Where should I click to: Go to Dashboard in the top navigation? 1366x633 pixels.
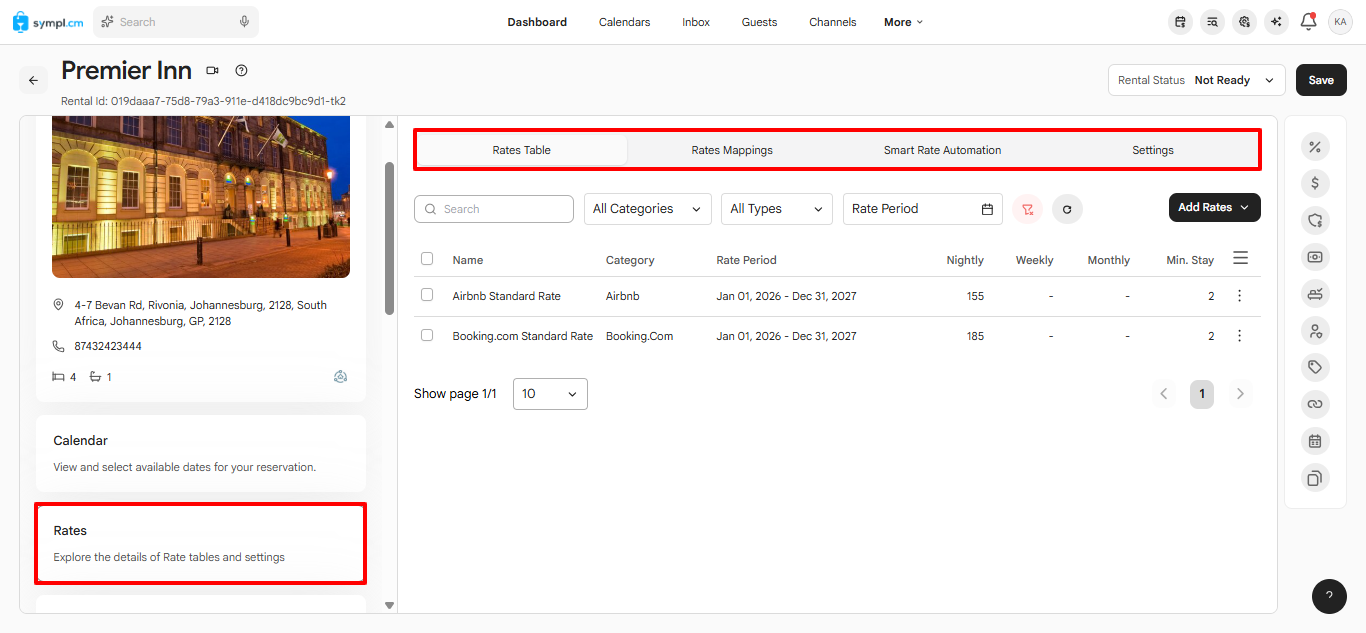tap(537, 22)
